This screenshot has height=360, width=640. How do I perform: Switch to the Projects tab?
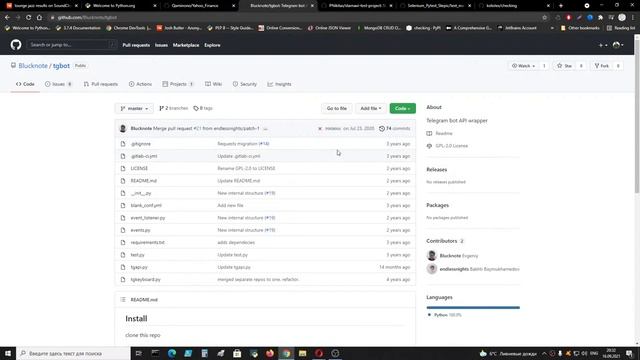tap(178, 84)
